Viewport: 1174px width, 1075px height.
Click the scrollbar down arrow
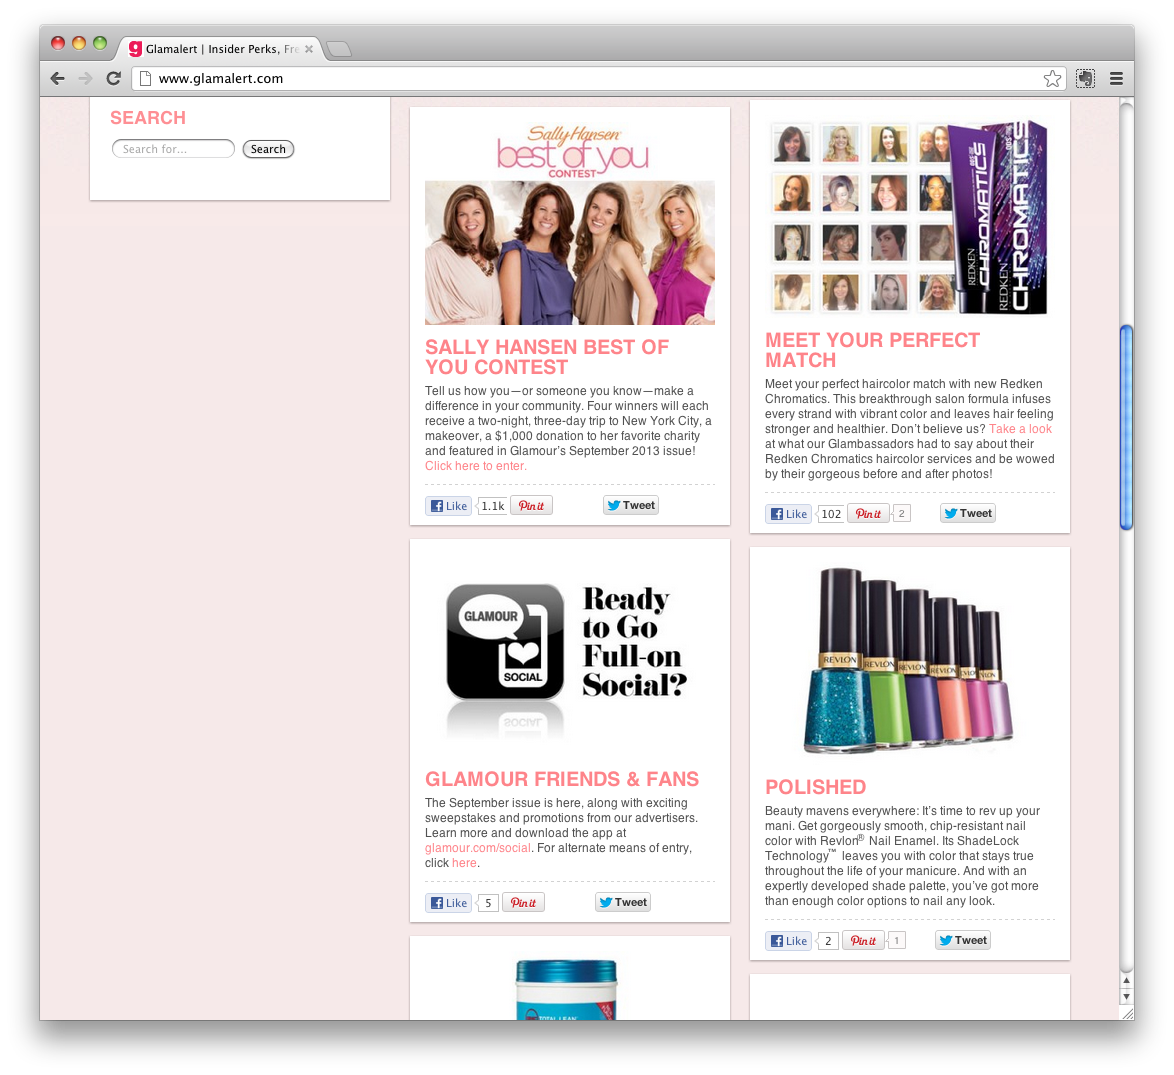point(1126,997)
